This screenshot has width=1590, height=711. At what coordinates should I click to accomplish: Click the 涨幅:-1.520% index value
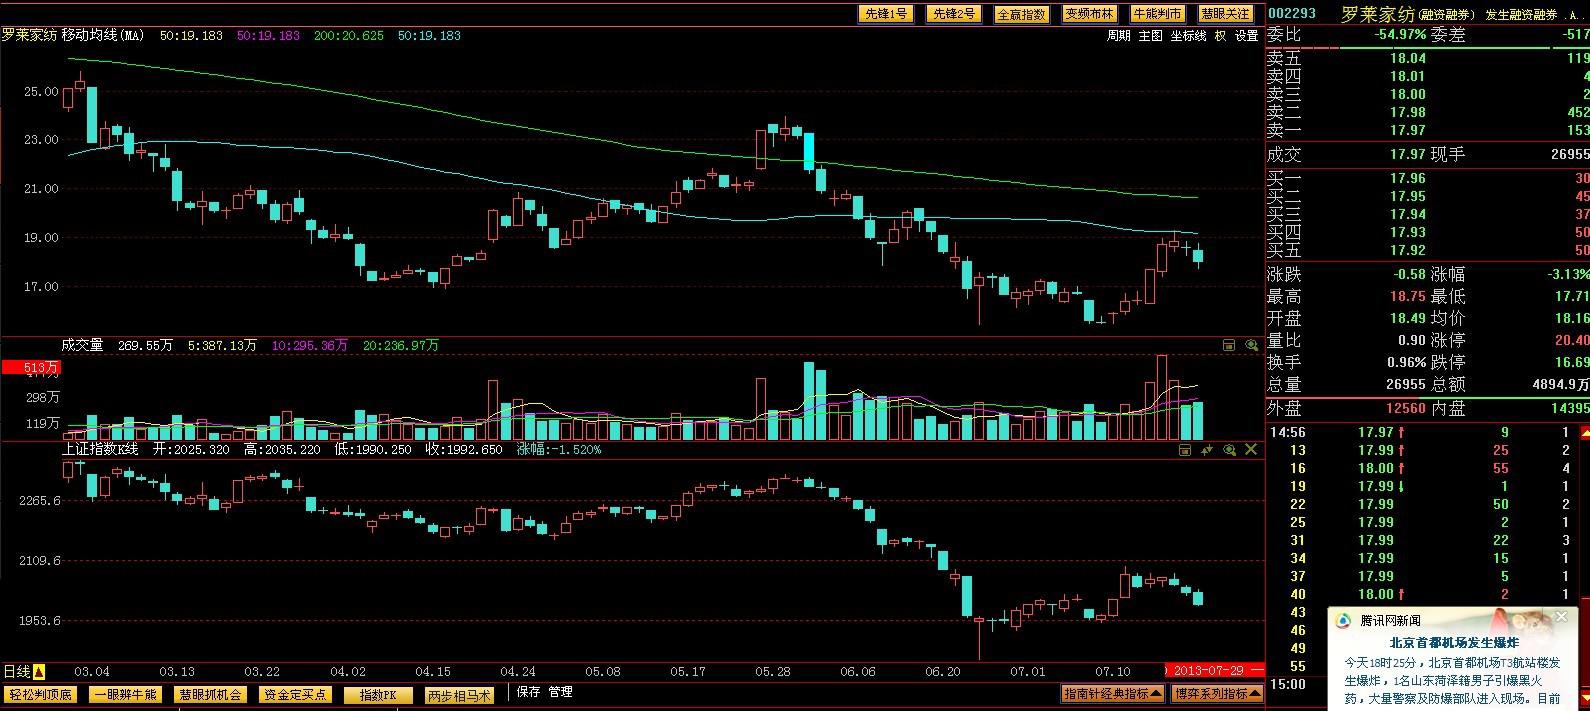tap(559, 450)
